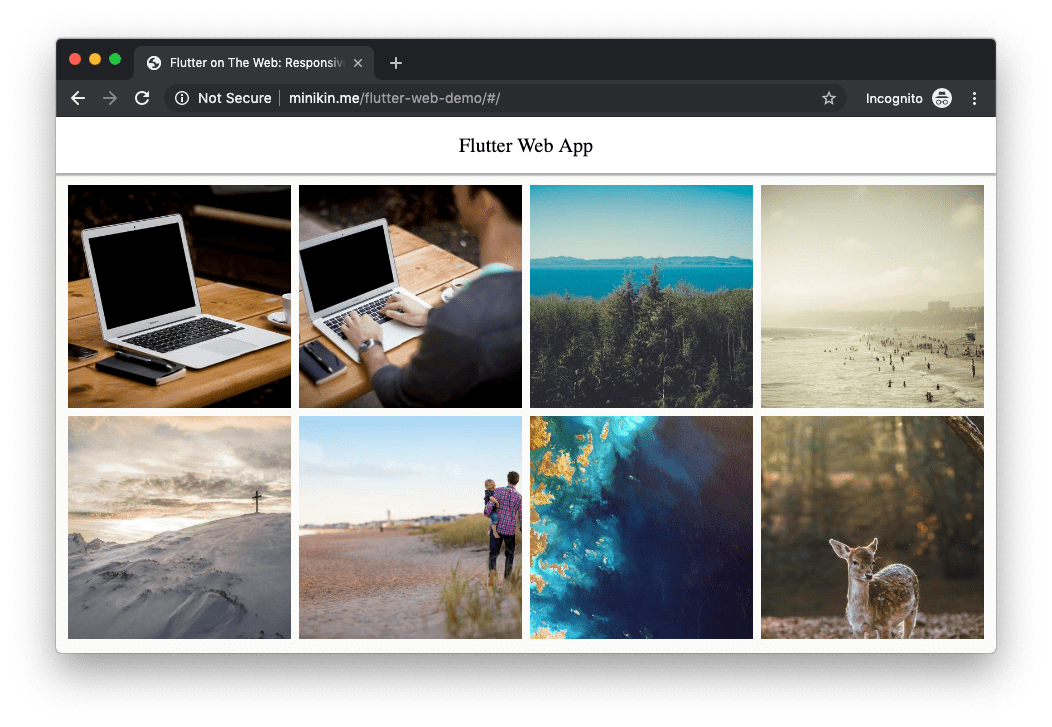Reload the Flutter Web App page
1052x727 pixels.
pyautogui.click(x=141, y=98)
